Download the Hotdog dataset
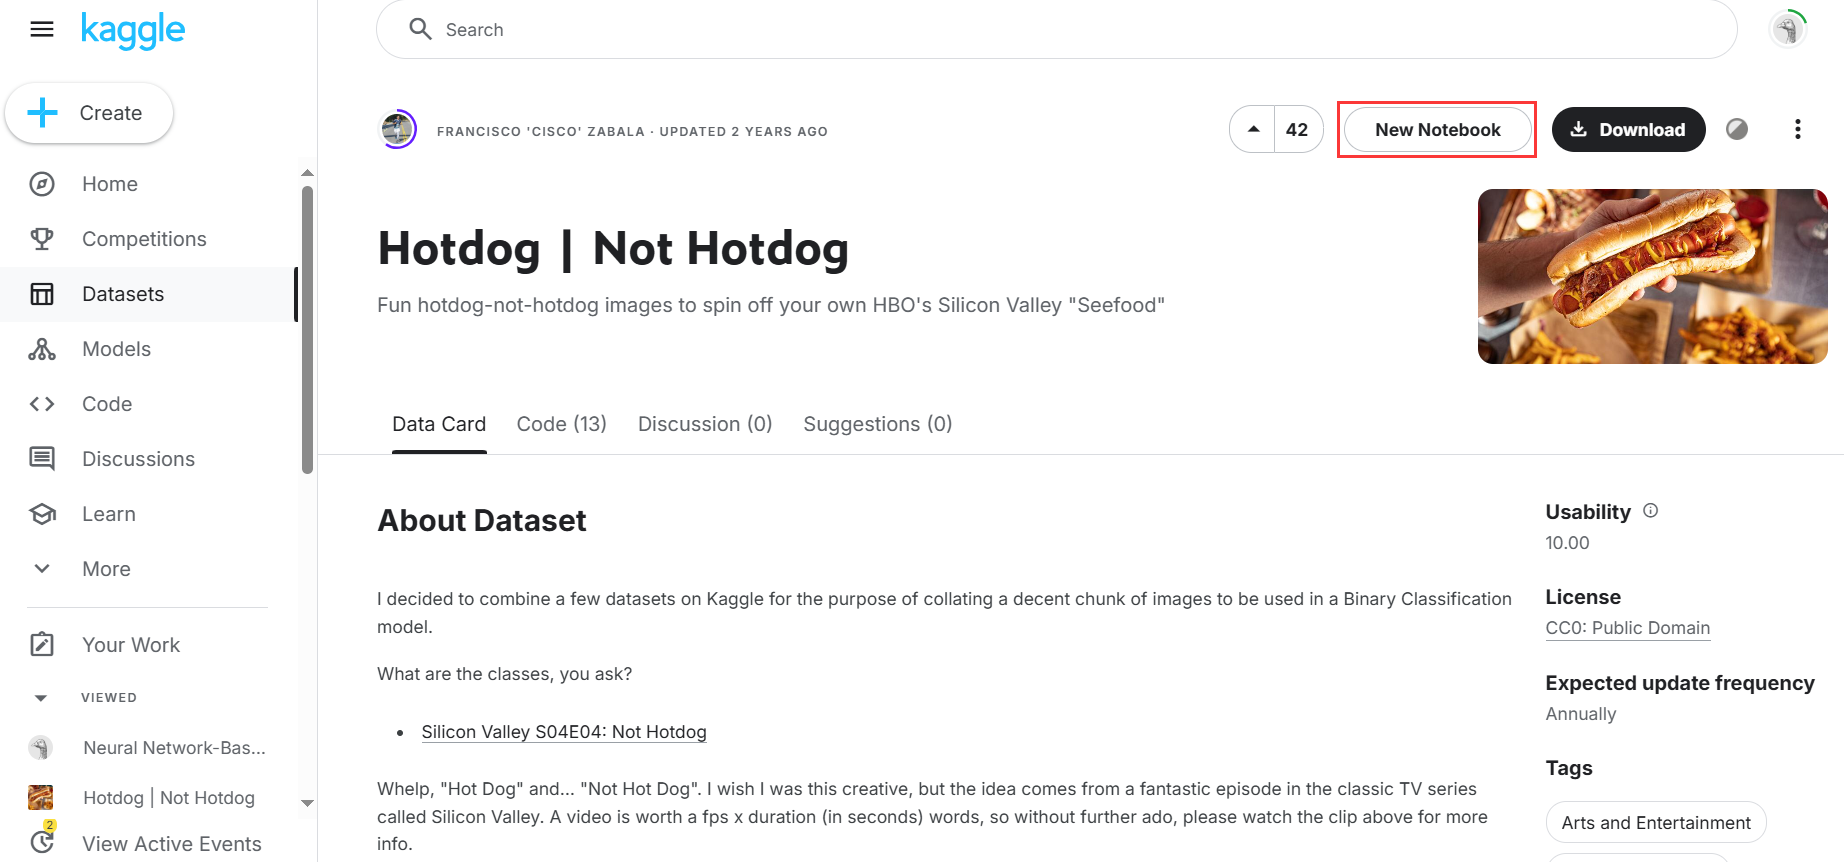The image size is (1844, 862). (1628, 130)
